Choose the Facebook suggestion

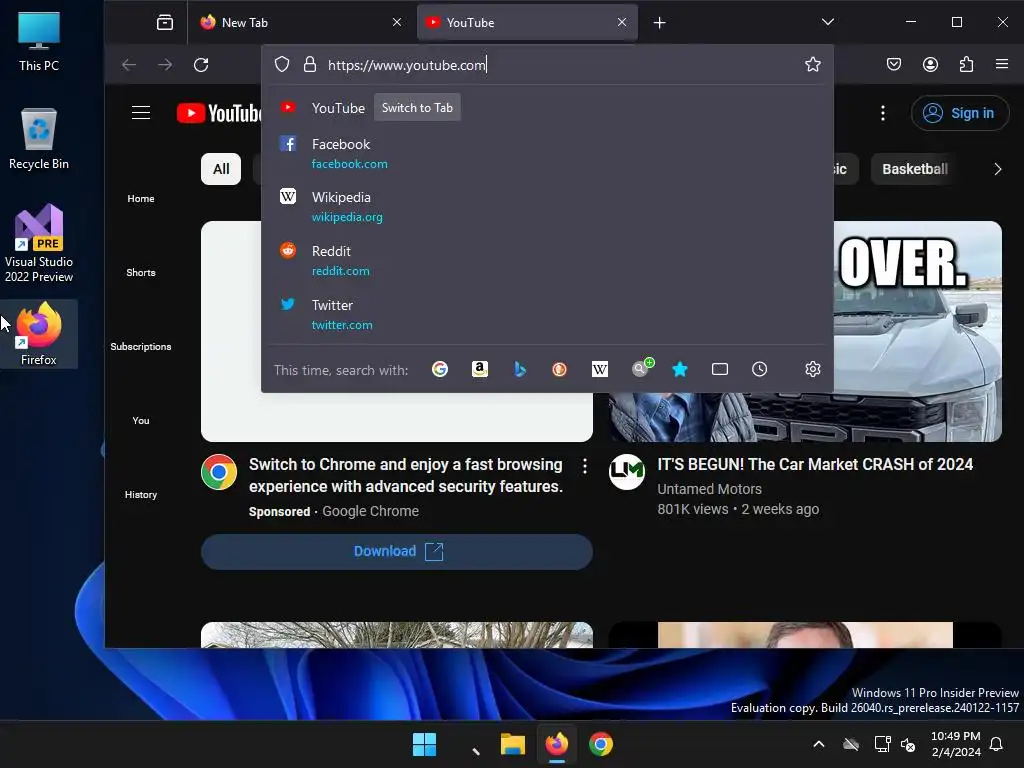point(547,153)
